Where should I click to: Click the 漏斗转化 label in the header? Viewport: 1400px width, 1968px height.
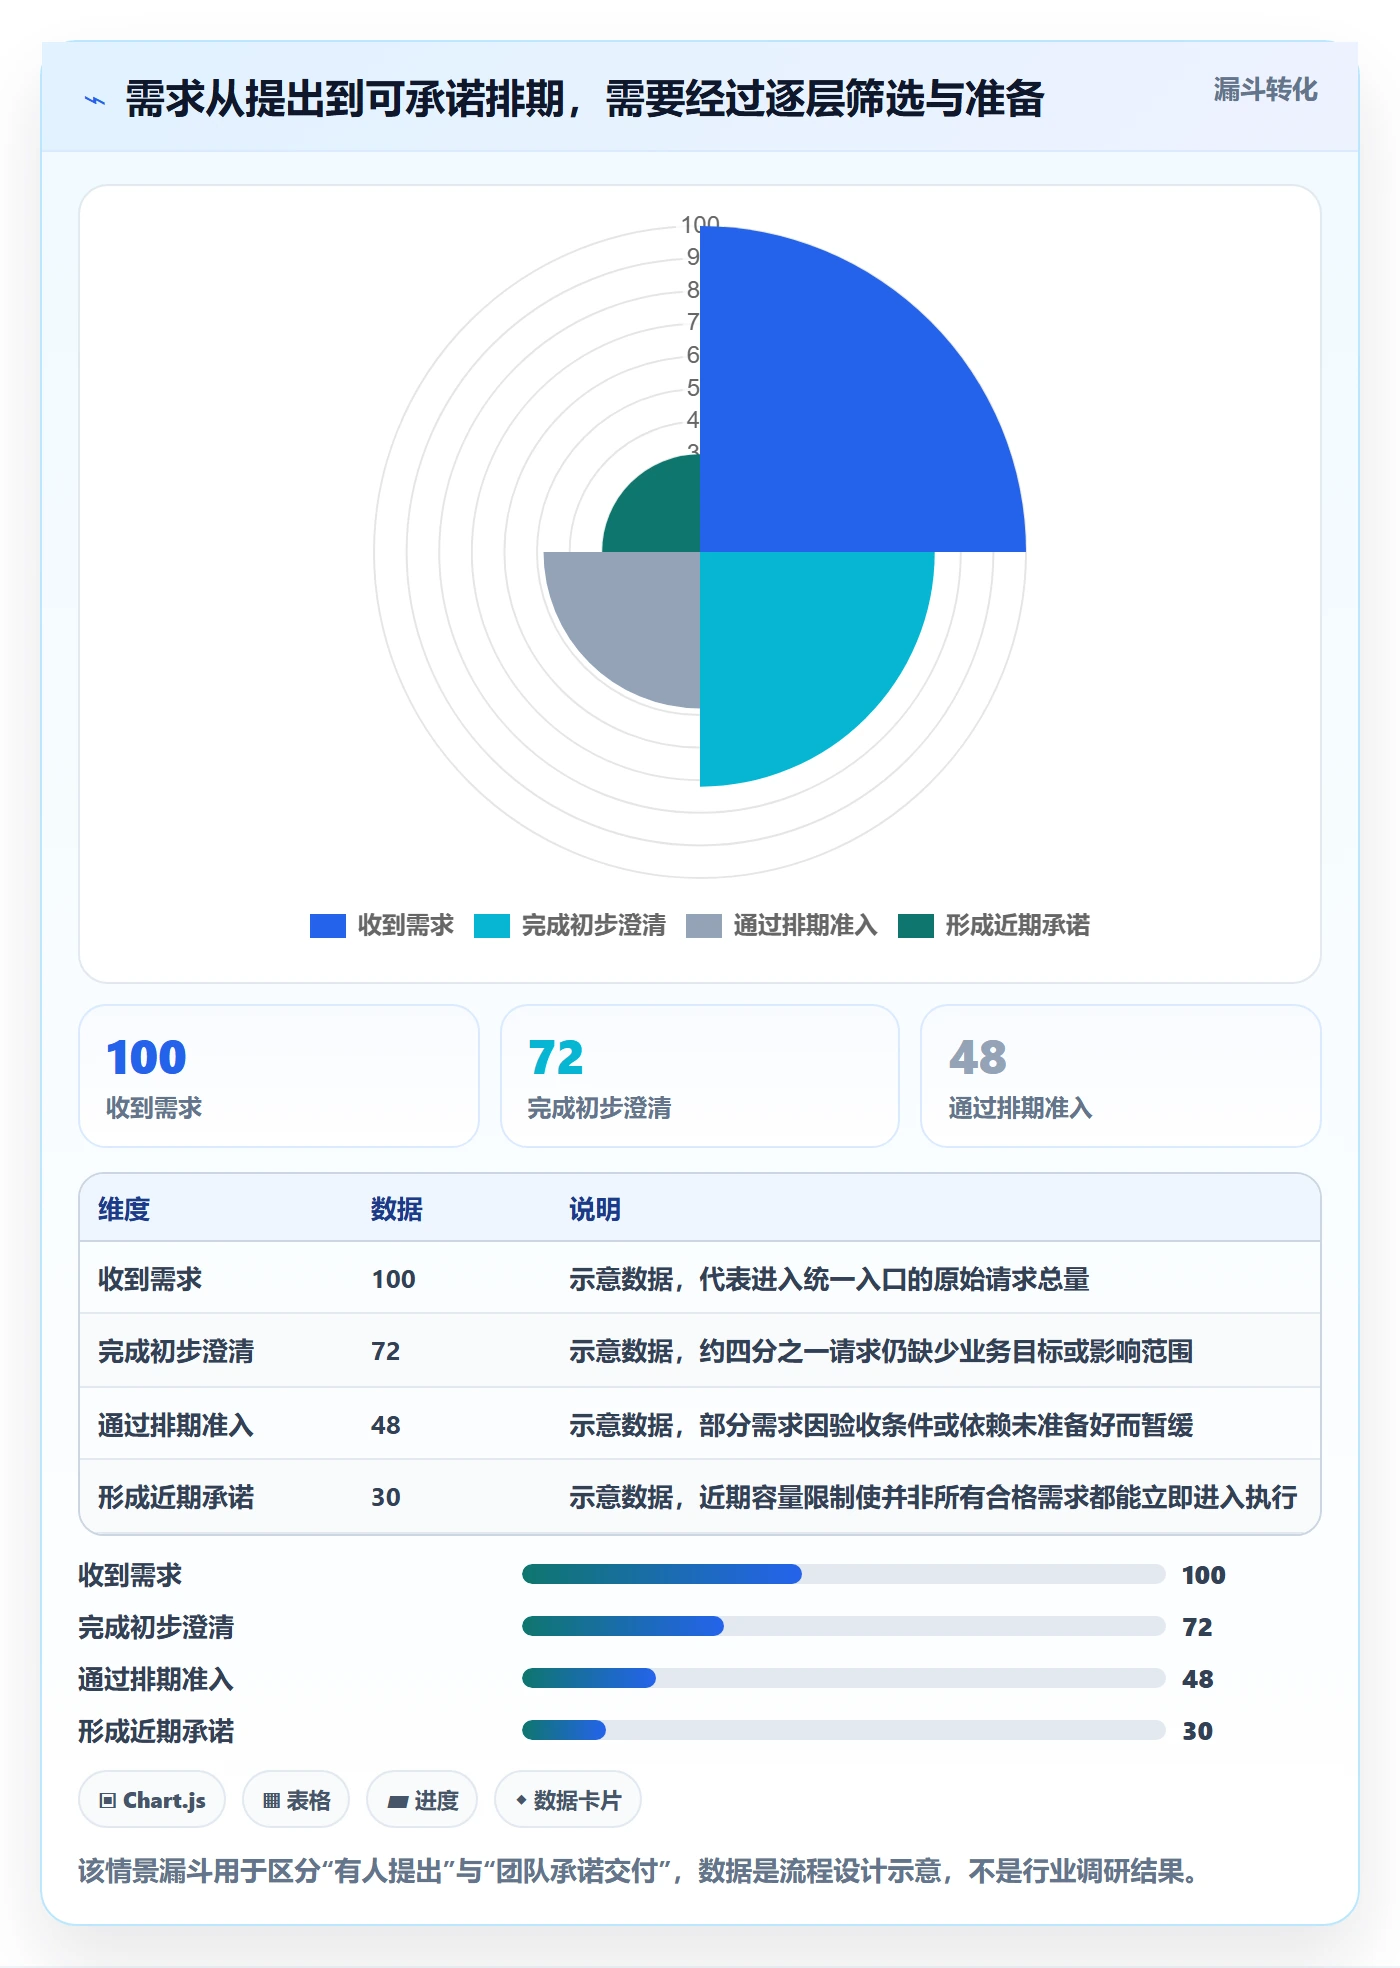point(1265,90)
